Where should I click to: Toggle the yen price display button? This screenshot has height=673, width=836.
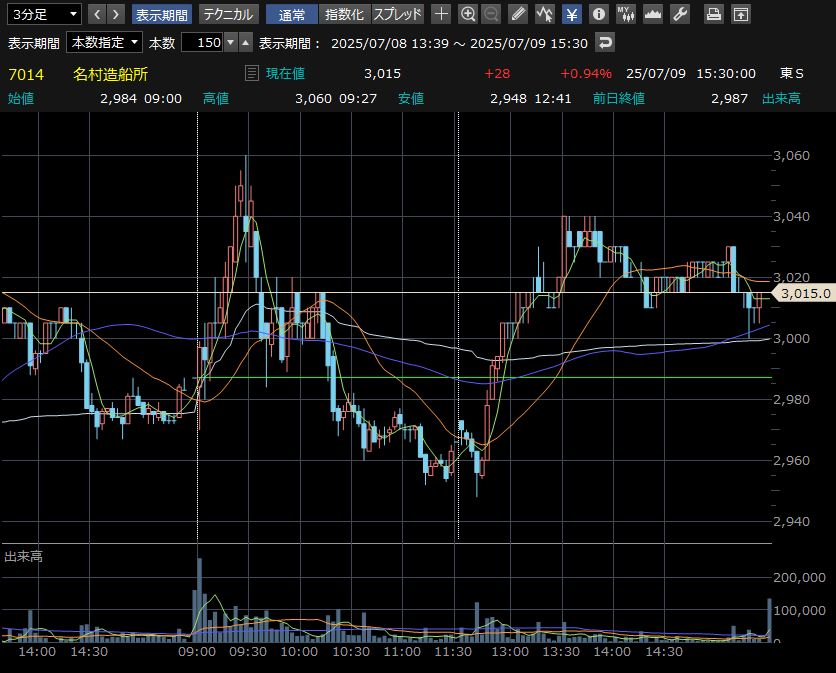coord(571,14)
